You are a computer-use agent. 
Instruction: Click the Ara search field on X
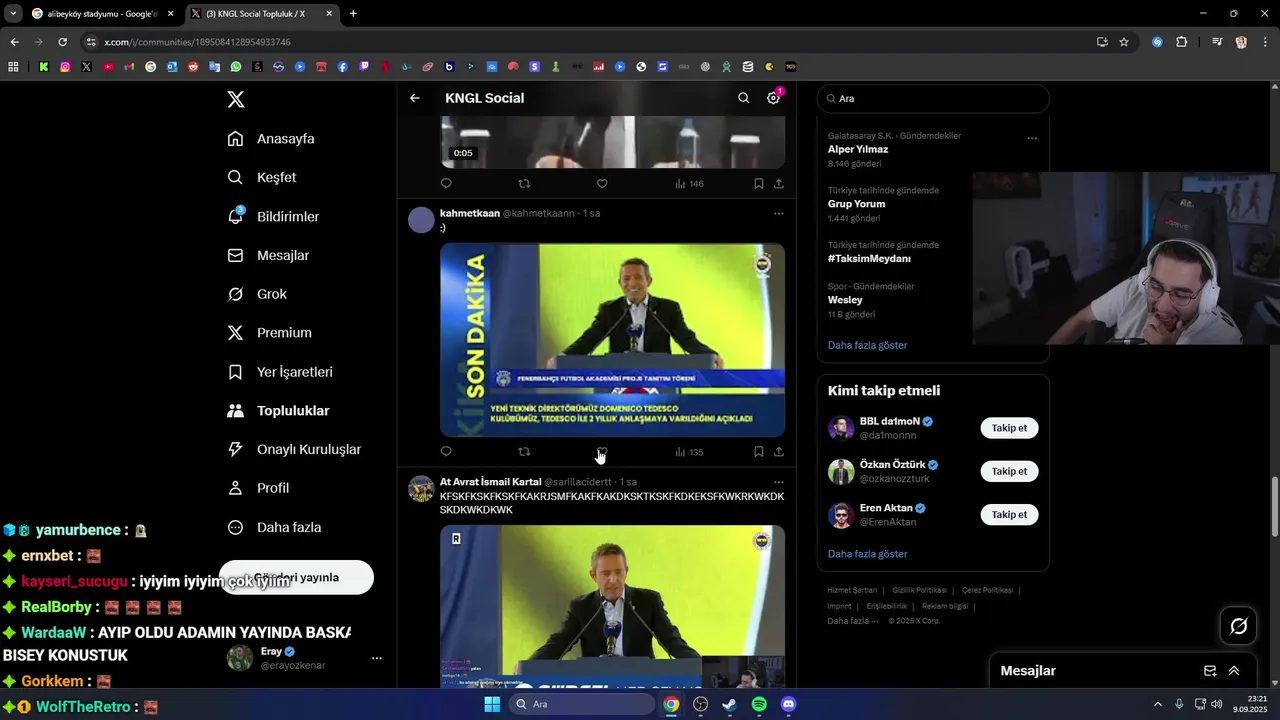[933, 99]
